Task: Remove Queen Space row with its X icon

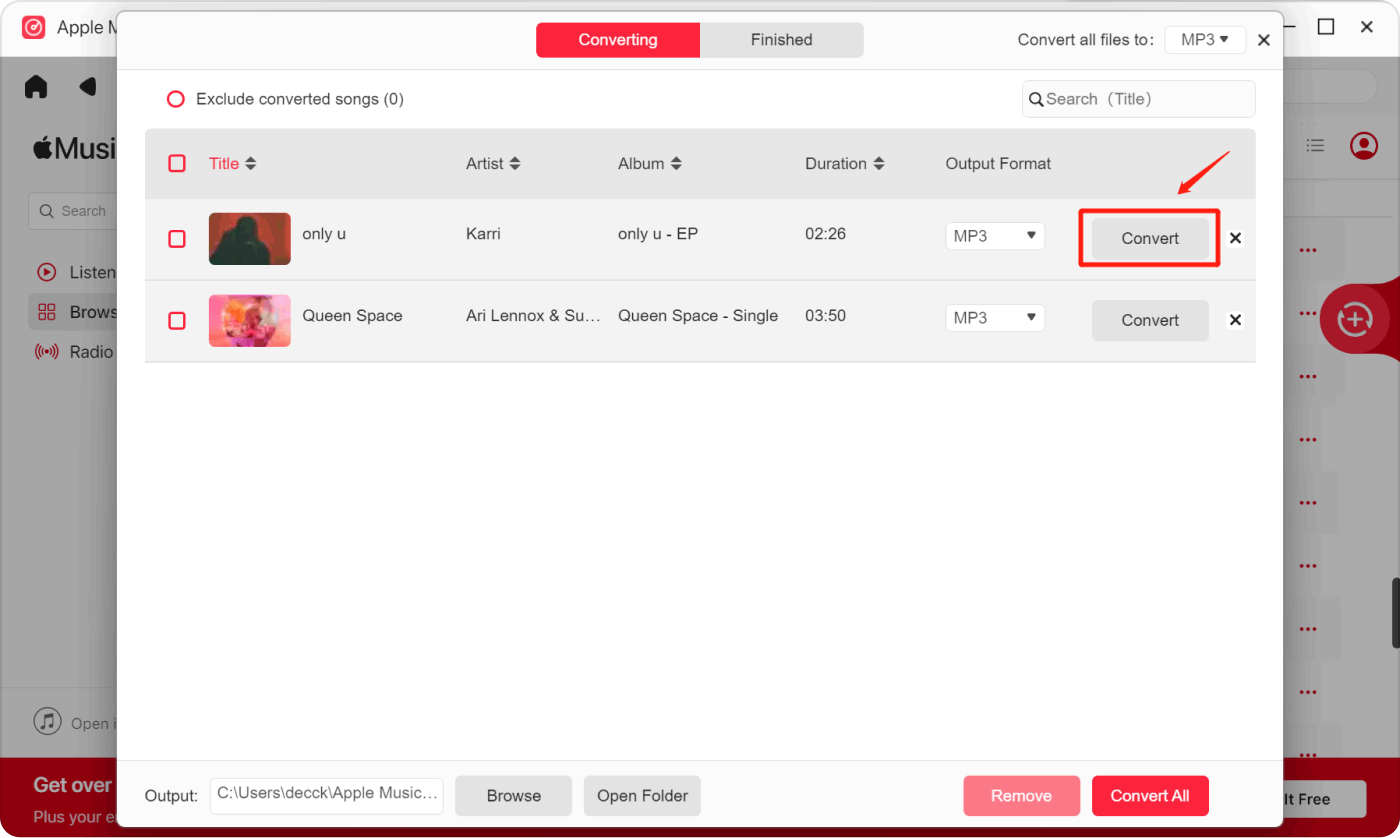Action: pos(1236,320)
